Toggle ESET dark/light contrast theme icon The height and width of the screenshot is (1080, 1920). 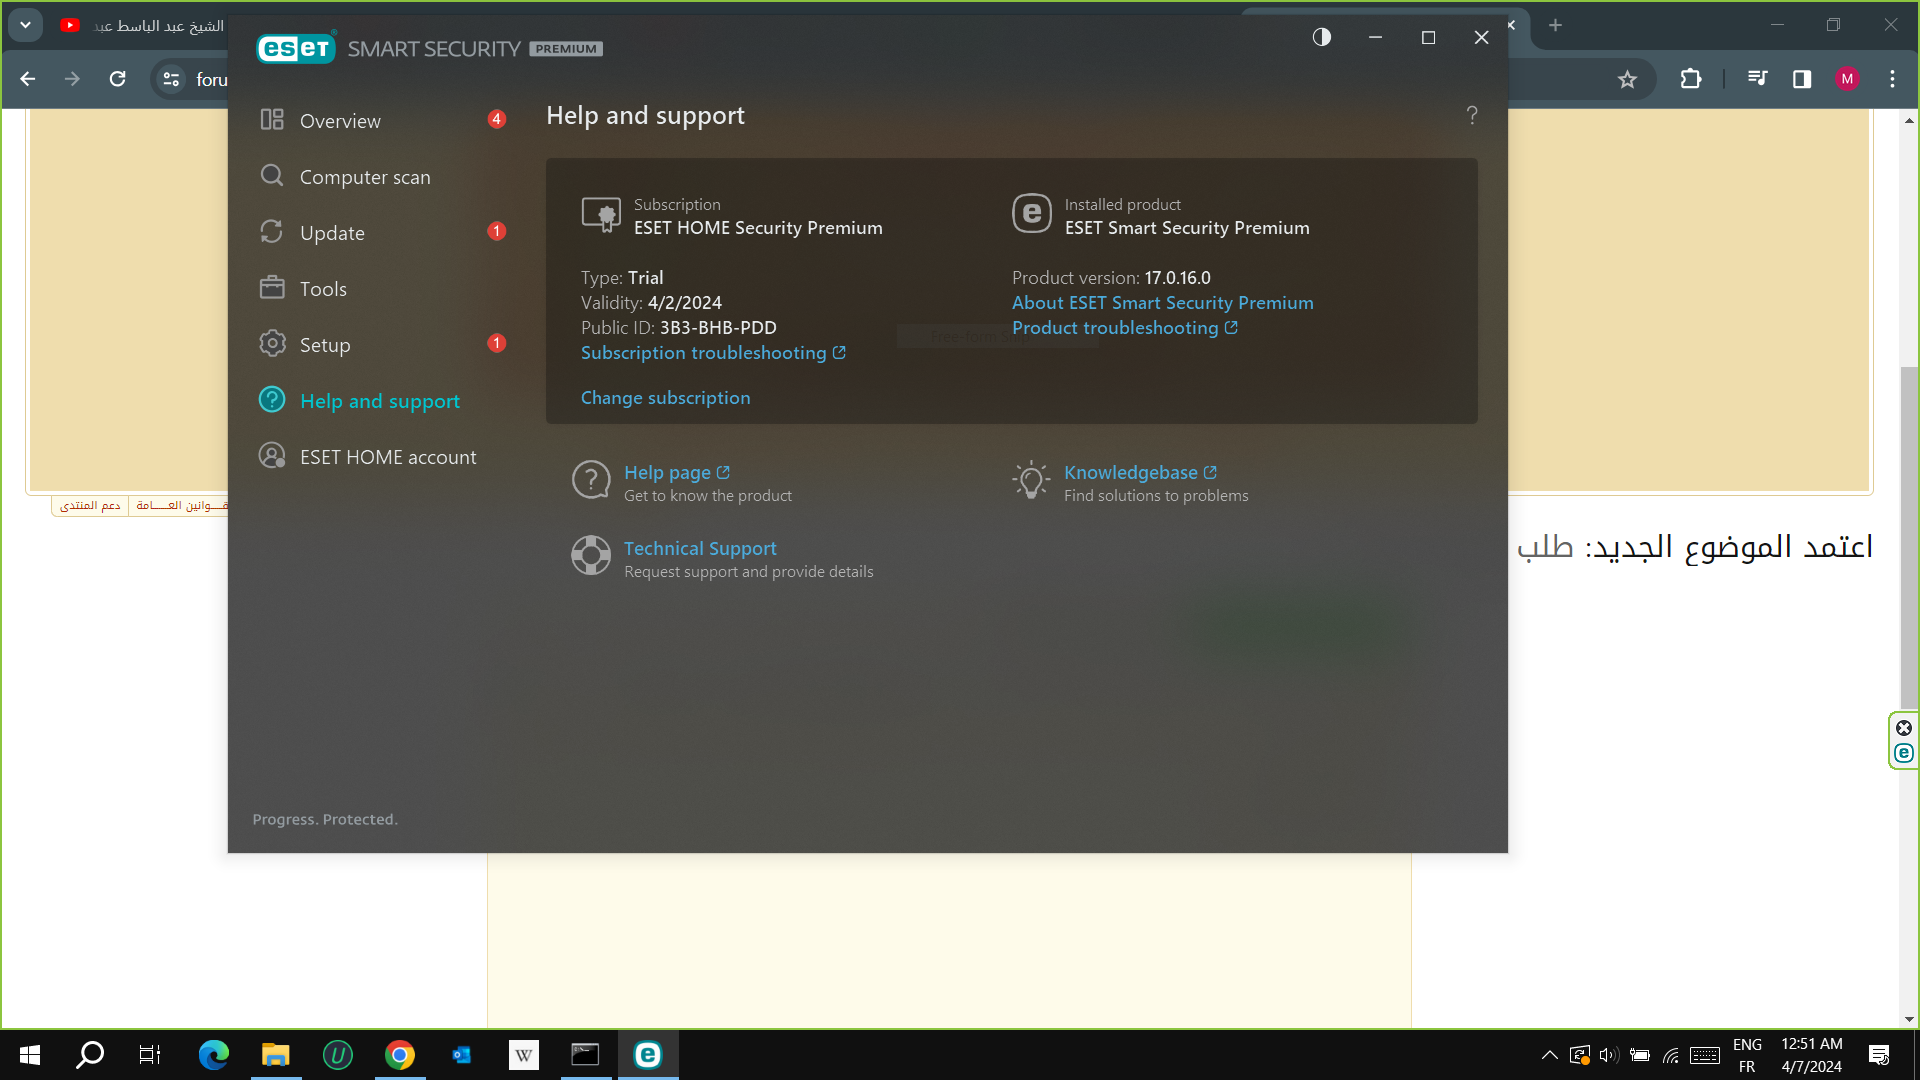pos(1322,37)
